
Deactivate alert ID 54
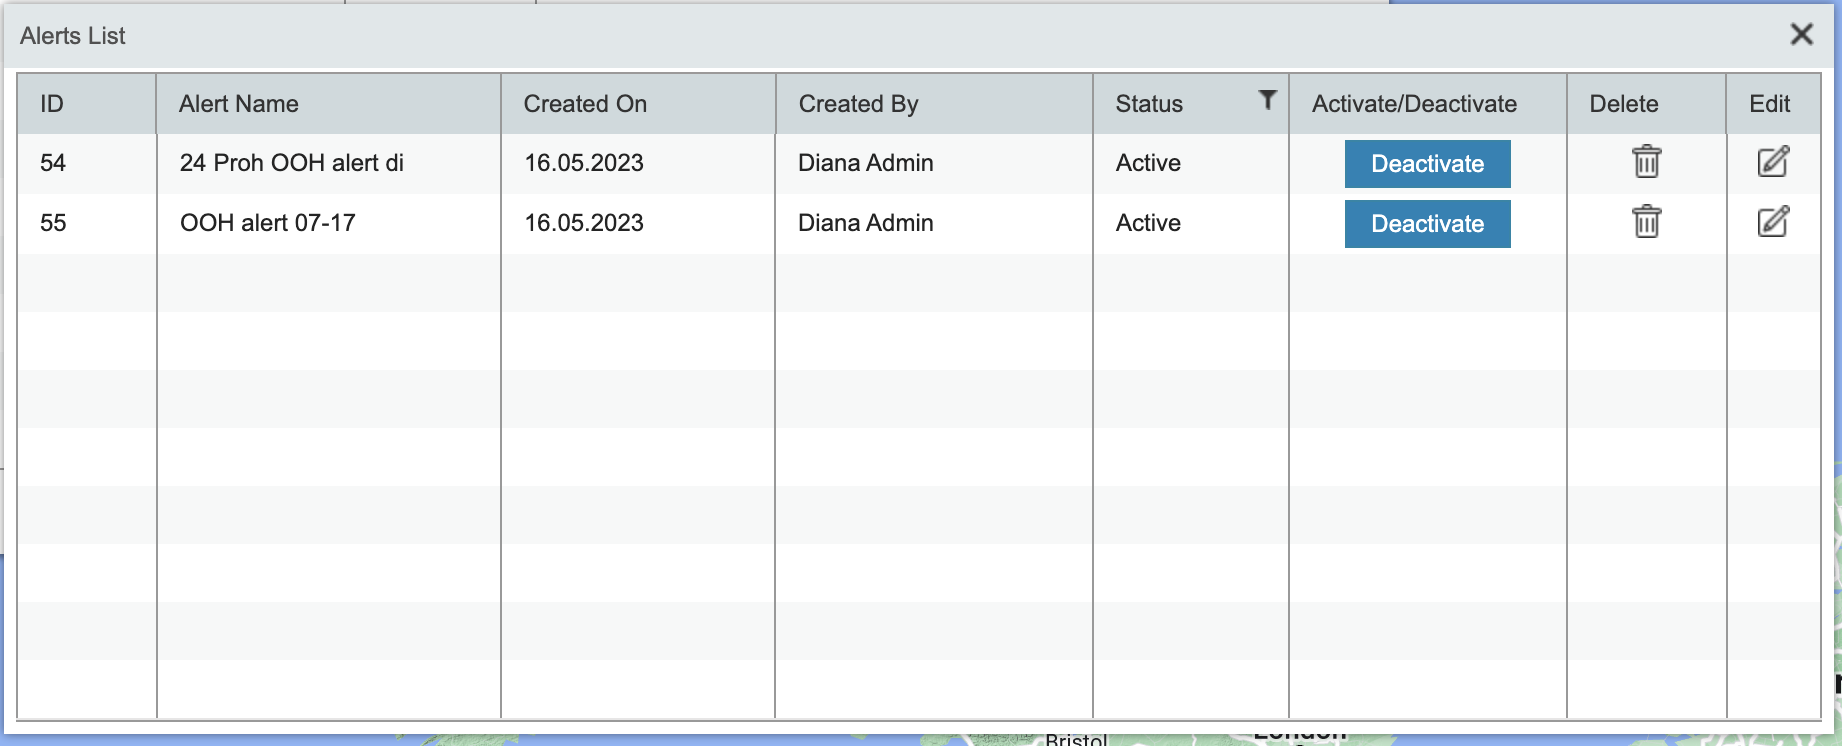pyautogui.click(x=1427, y=164)
